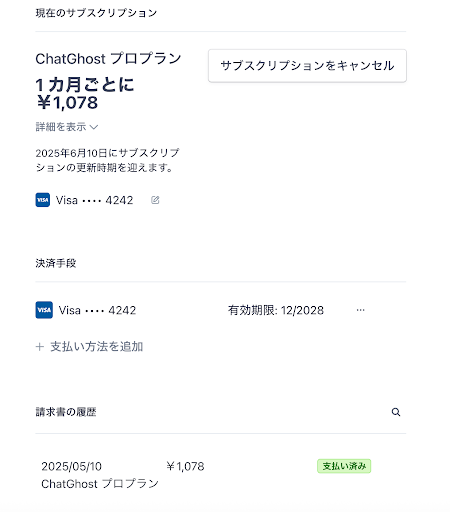Open the three-dot menu for Visa 4242
450x512 pixels.
pos(360,310)
